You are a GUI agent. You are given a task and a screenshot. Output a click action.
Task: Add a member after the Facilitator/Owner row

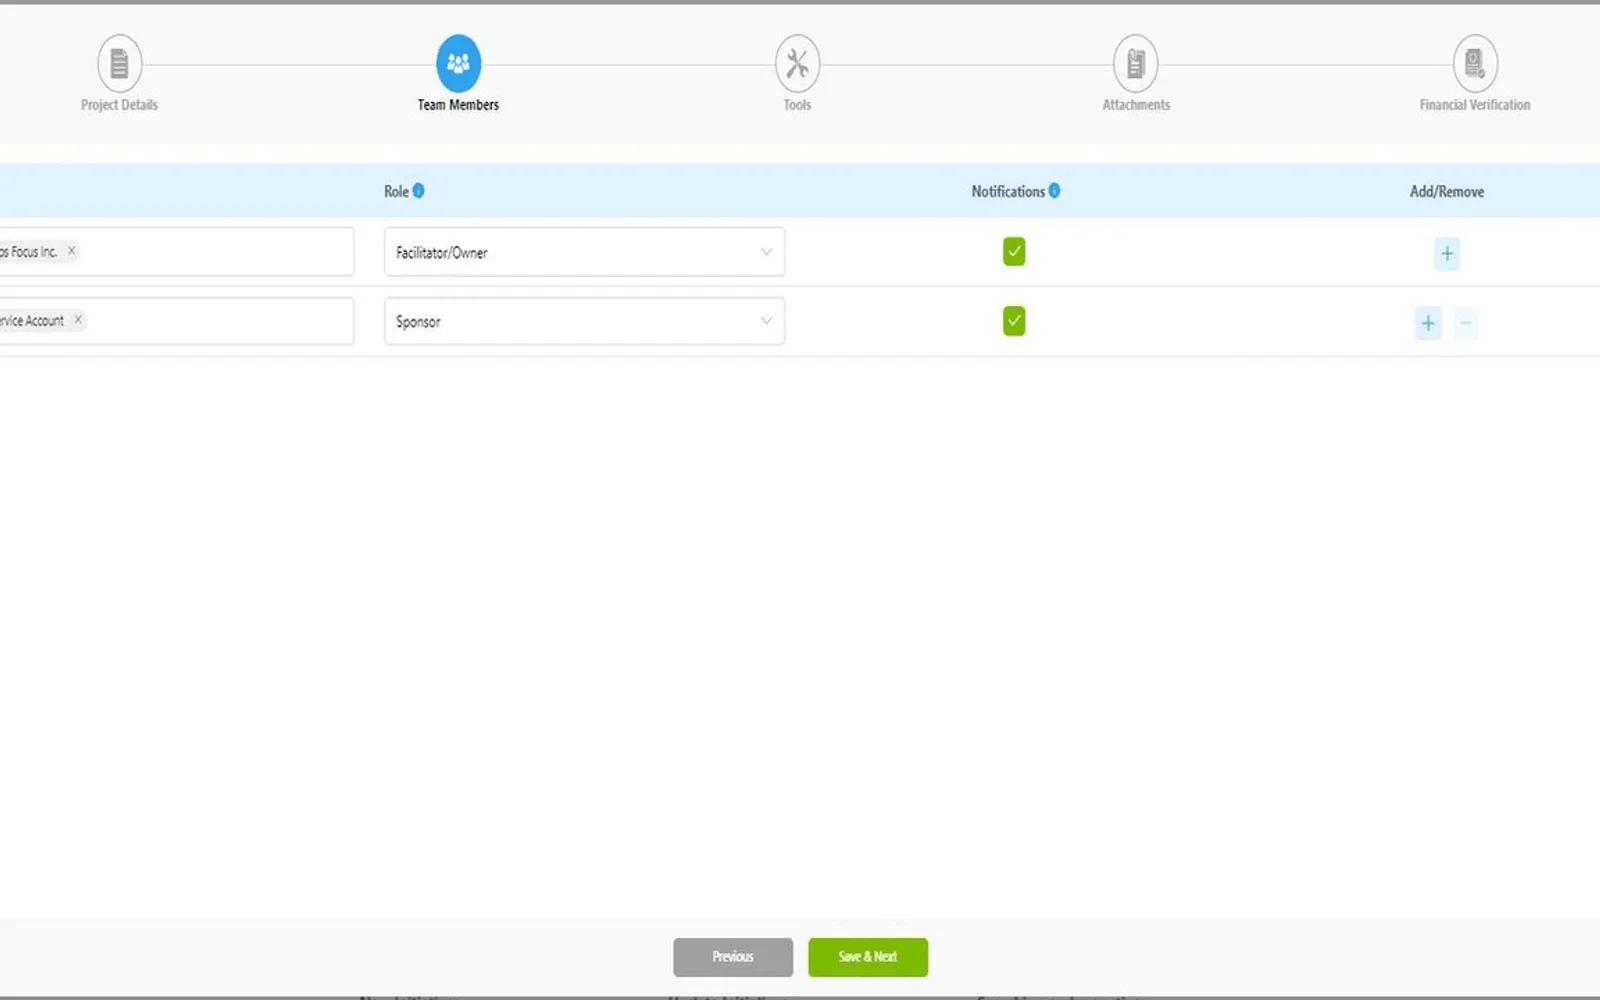click(1447, 253)
